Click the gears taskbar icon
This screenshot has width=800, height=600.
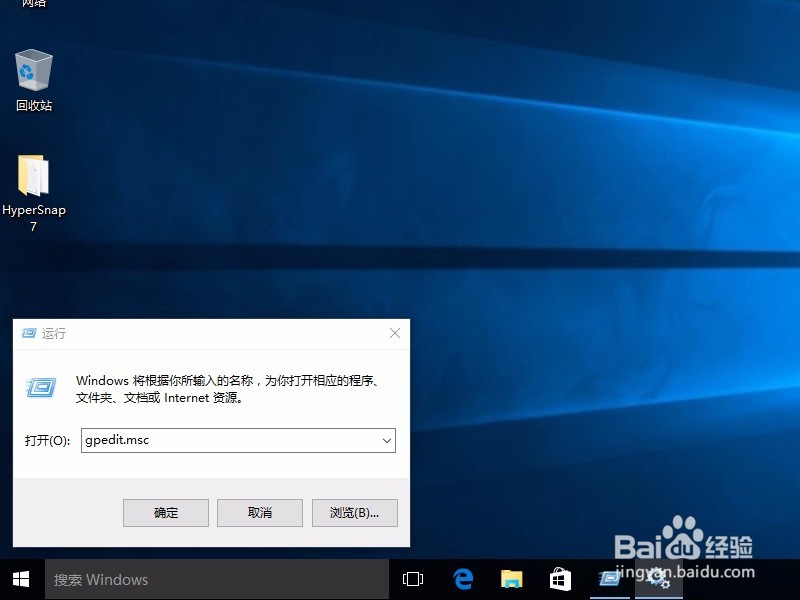pyautogui.click(x=658, y=579)
